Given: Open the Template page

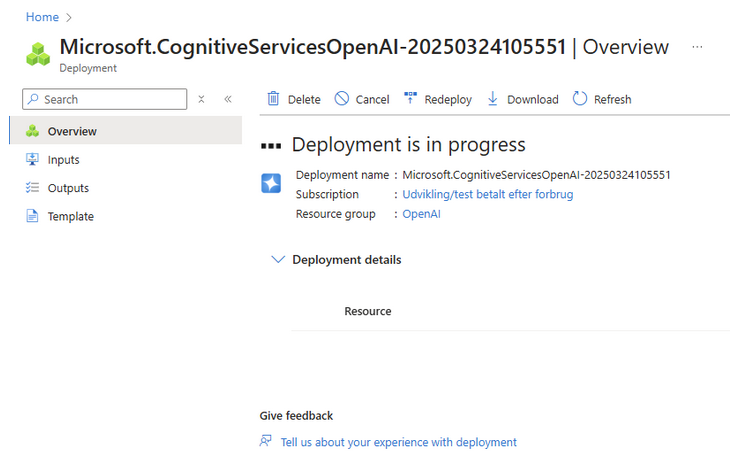Looking at the screenshot, I should click(x=70, y=216).
